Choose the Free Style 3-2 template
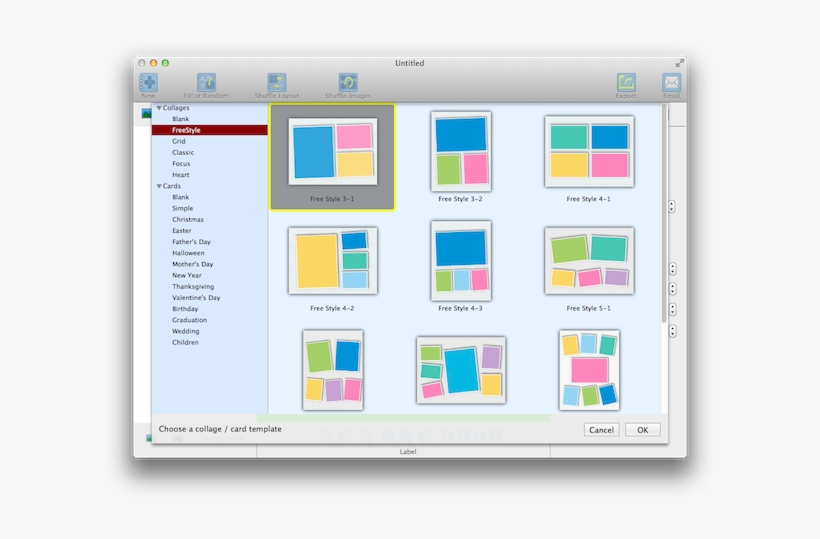Screen dimensions: 820x539 point(461,151)
